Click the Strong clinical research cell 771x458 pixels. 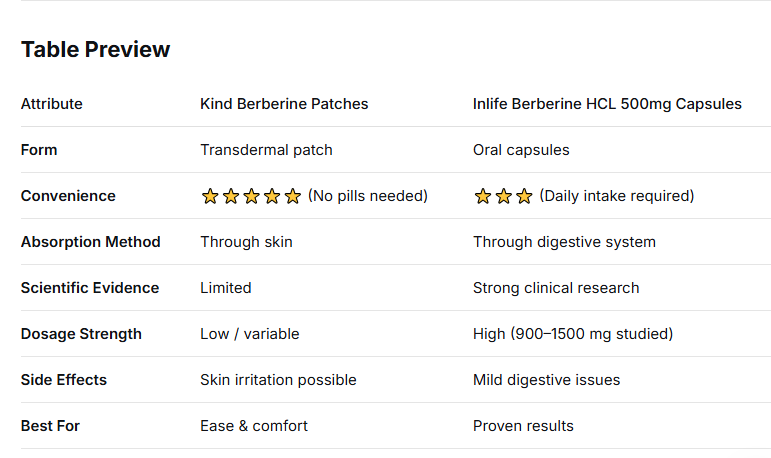(x=556, y=288)
